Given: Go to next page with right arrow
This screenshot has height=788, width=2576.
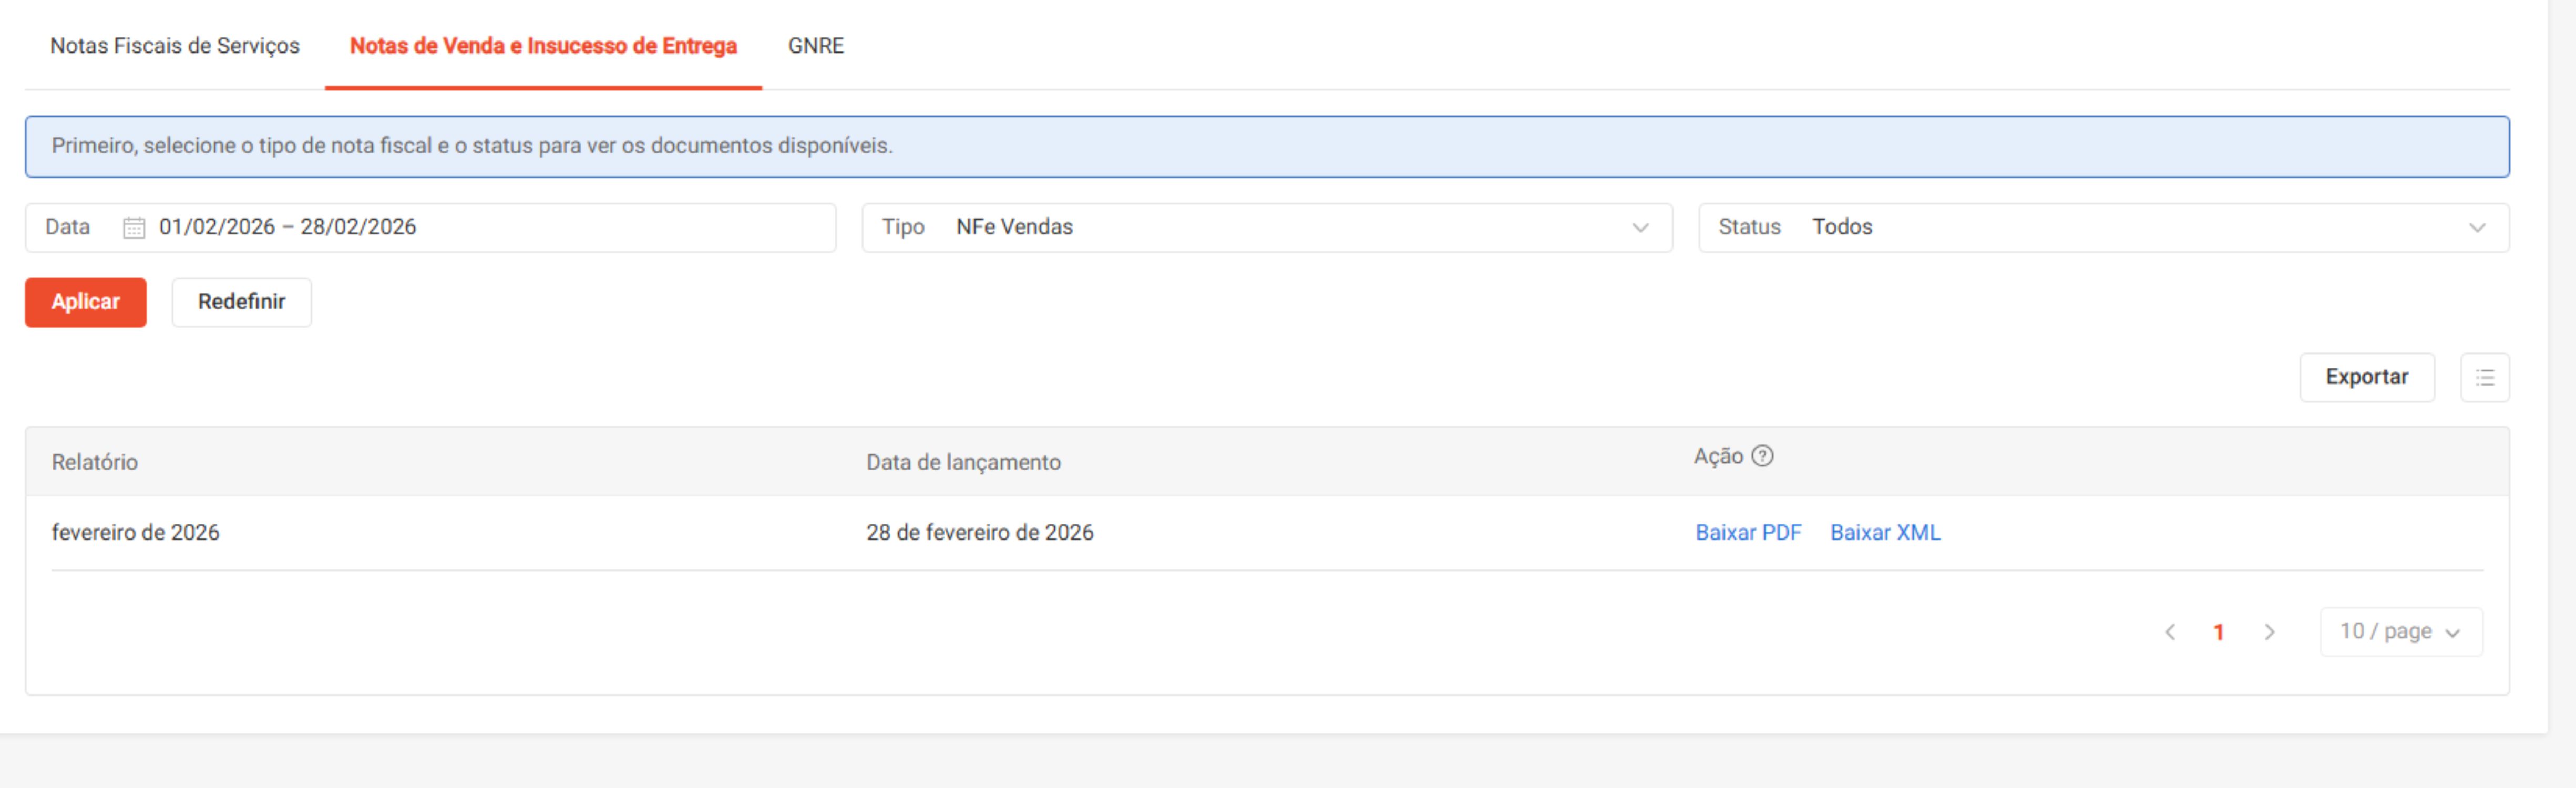Looking at the screenshot, I should [2269, 631].
